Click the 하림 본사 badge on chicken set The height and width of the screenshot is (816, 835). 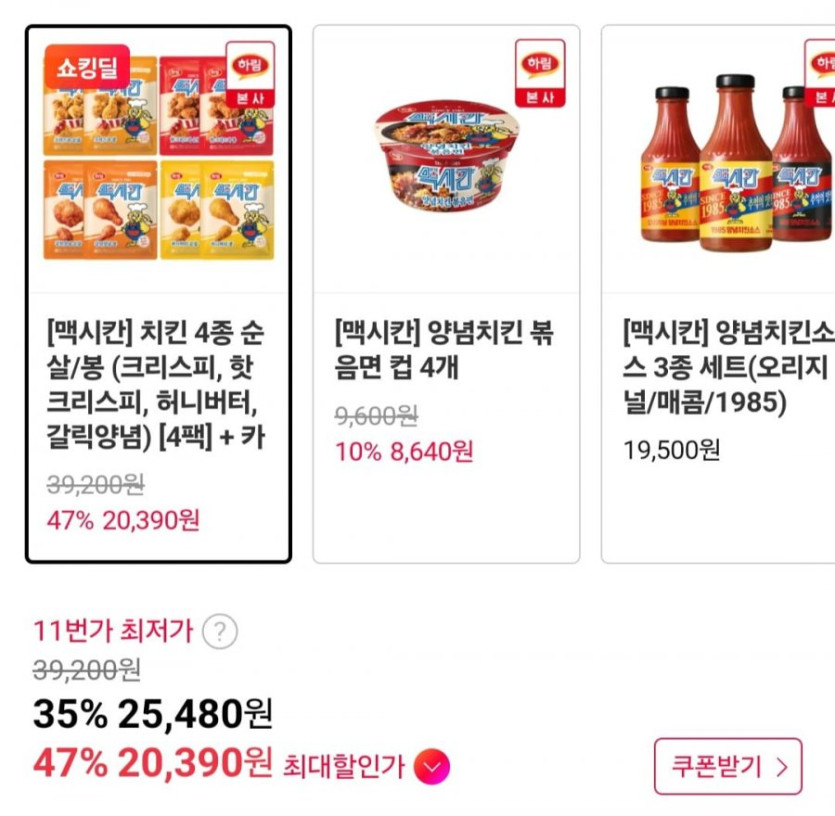(x=249, y=74)
